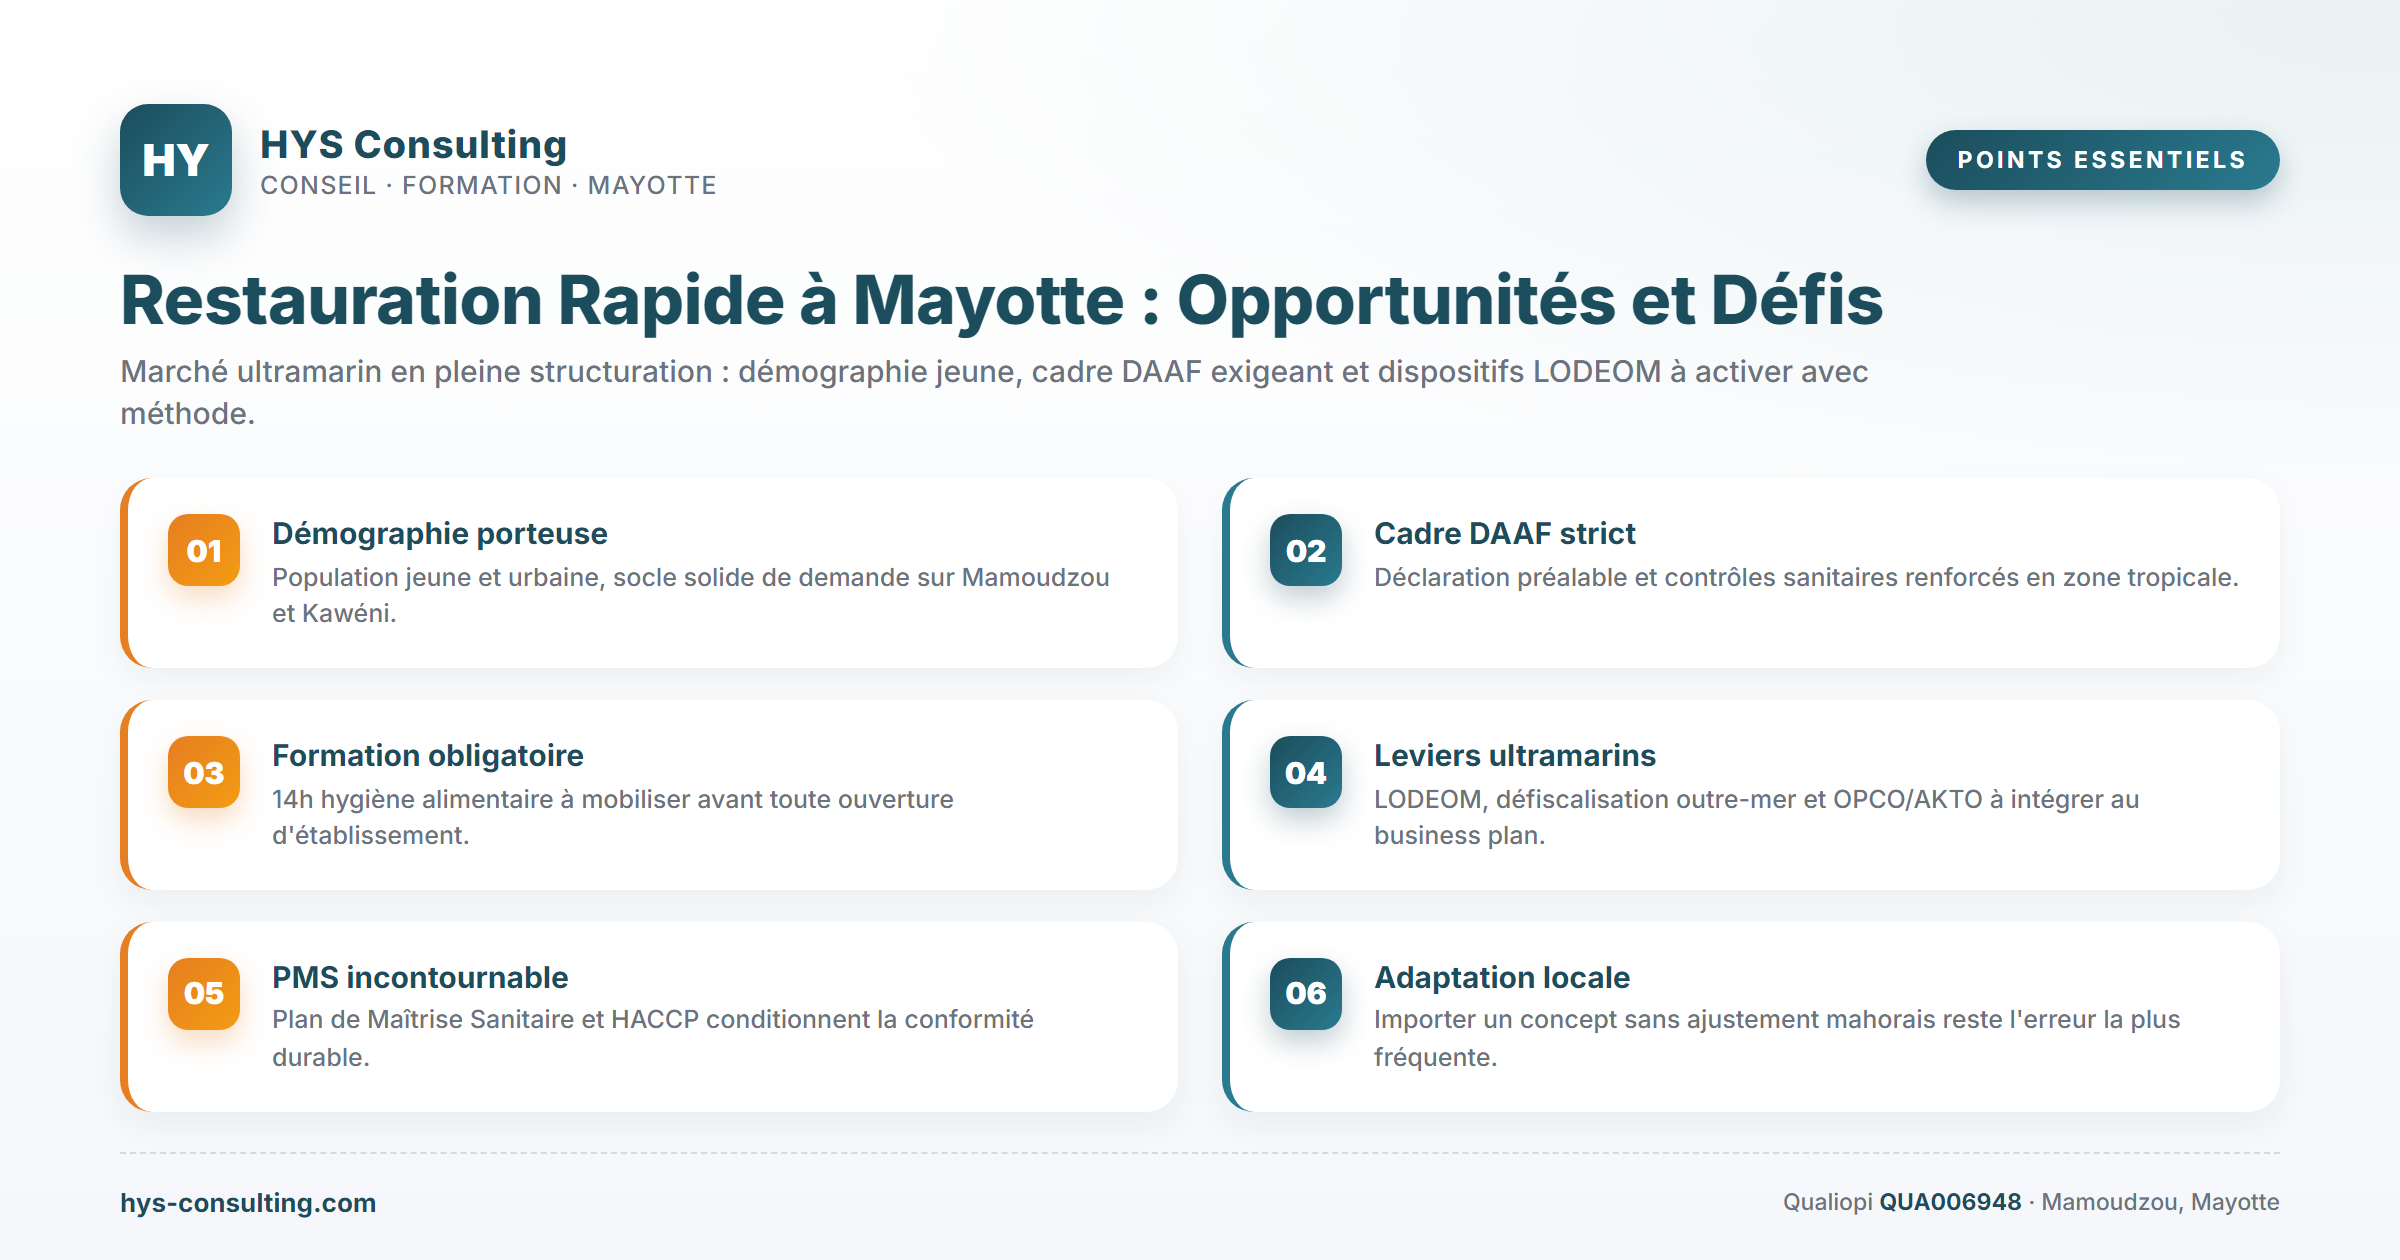2400x1260 pixels.
Task: Click the LODEOM, défiscalisation outre-mer description
Action: pos(1757,817)
